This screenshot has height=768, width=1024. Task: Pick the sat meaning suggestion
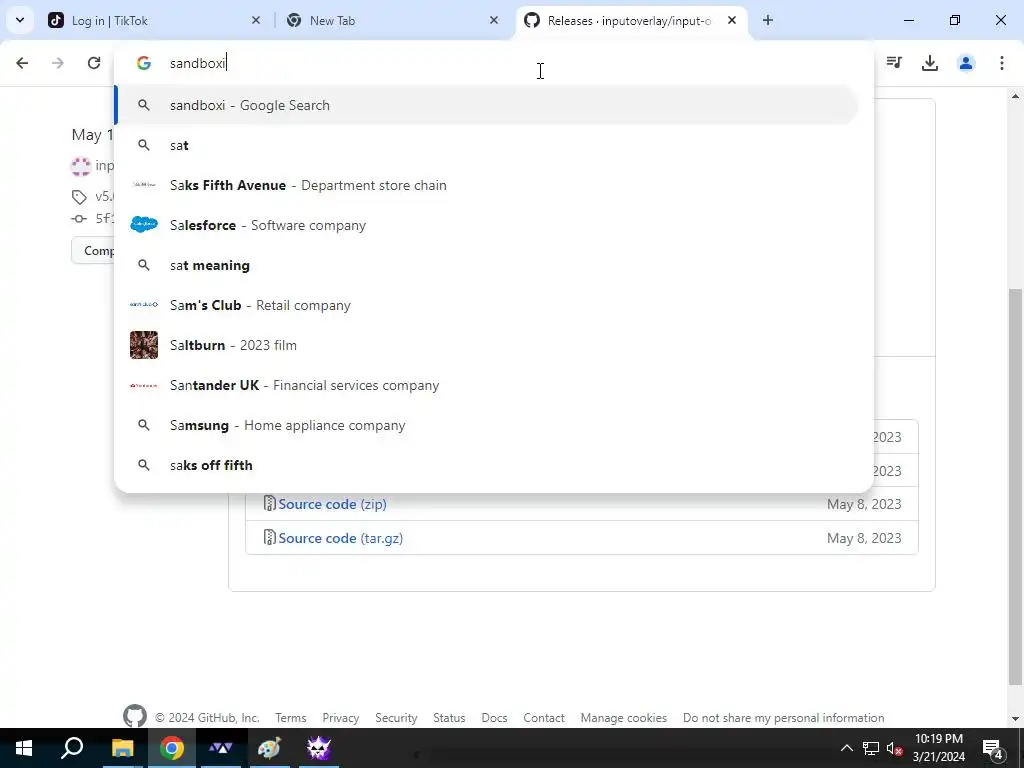[x=487, y=265]
